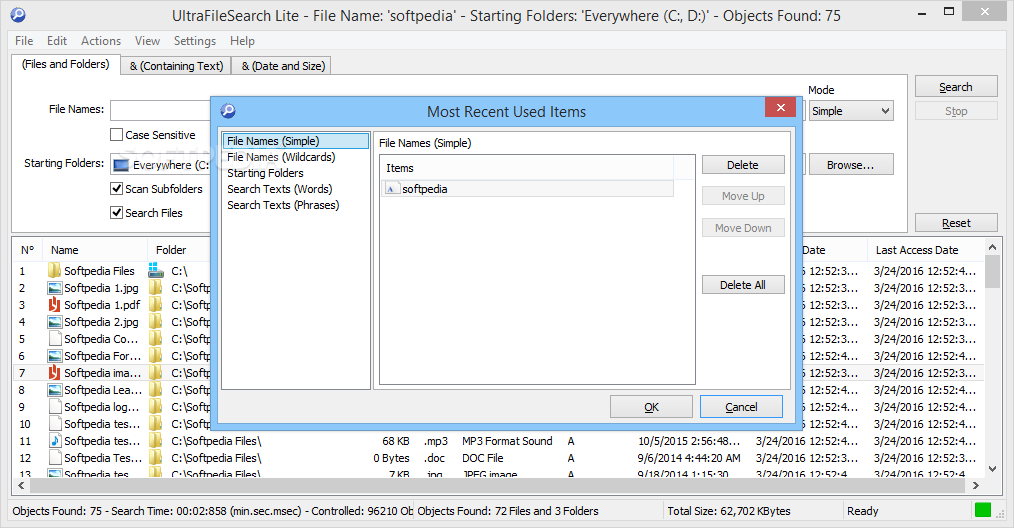Click results vertical scrollbar down arrow

(x=993, y=469)
